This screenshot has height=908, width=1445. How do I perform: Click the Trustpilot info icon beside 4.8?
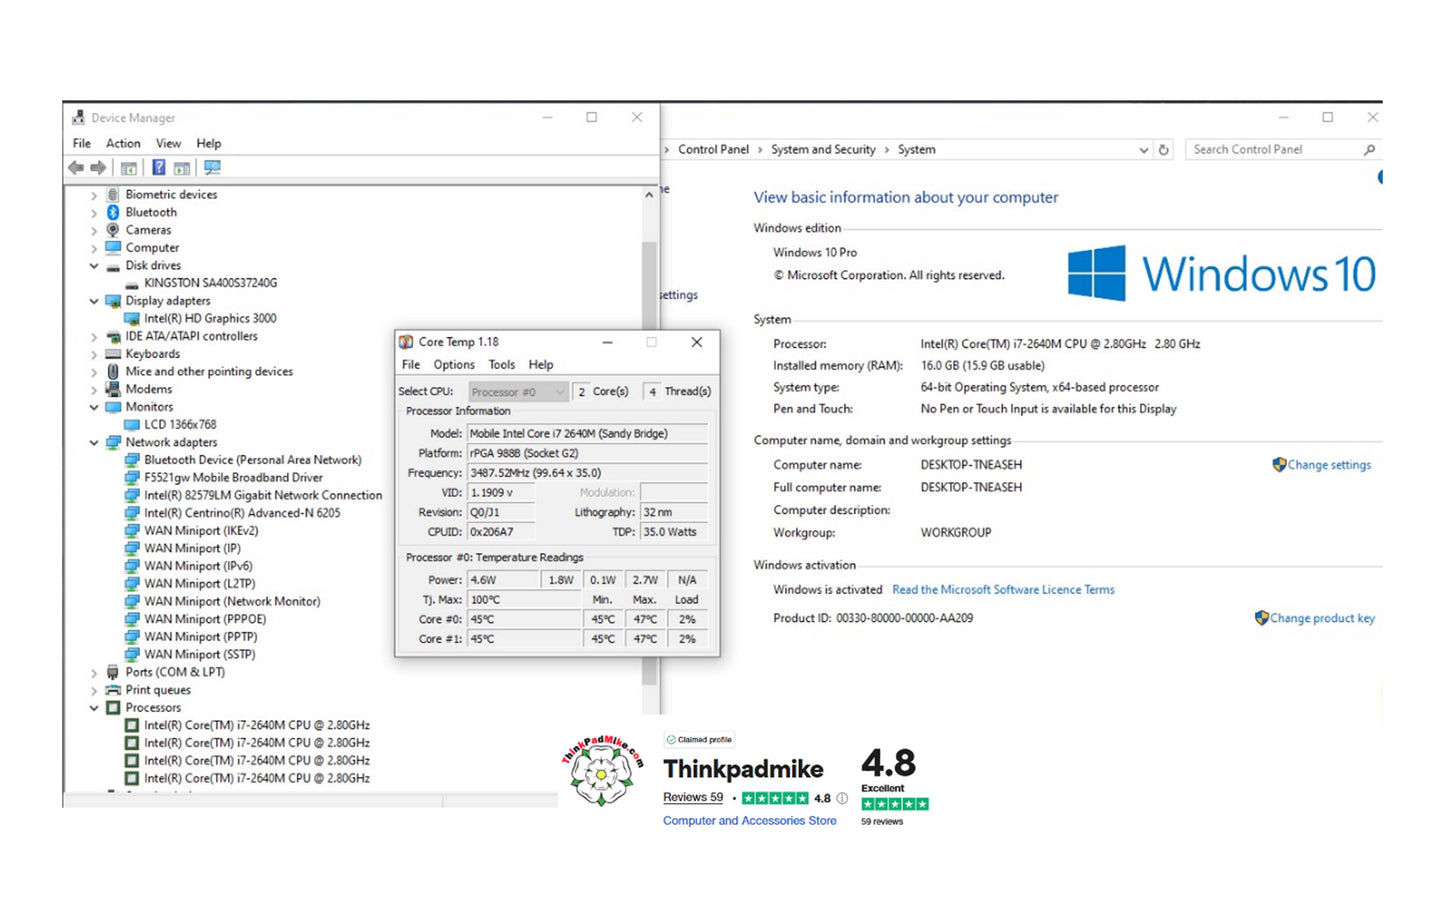[x=842, y=798]
